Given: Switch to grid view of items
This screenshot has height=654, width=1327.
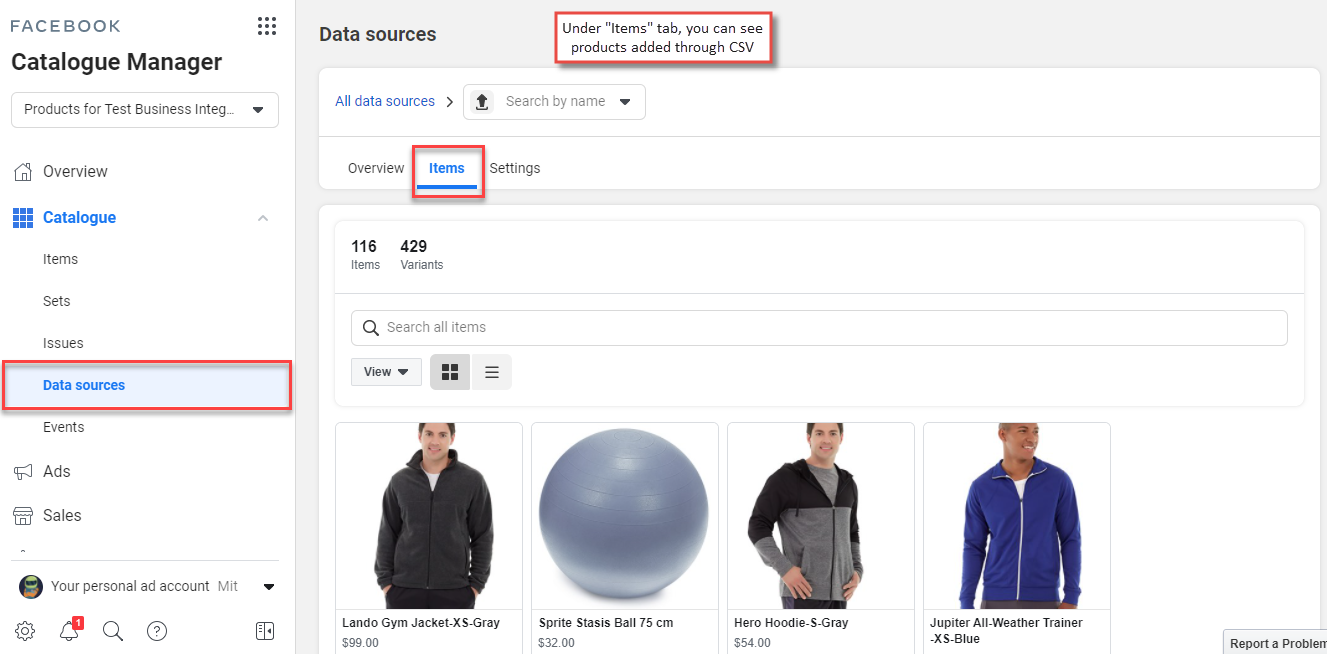Looking at the screenshot, I should pyautogui.click(x=450, y=372).
